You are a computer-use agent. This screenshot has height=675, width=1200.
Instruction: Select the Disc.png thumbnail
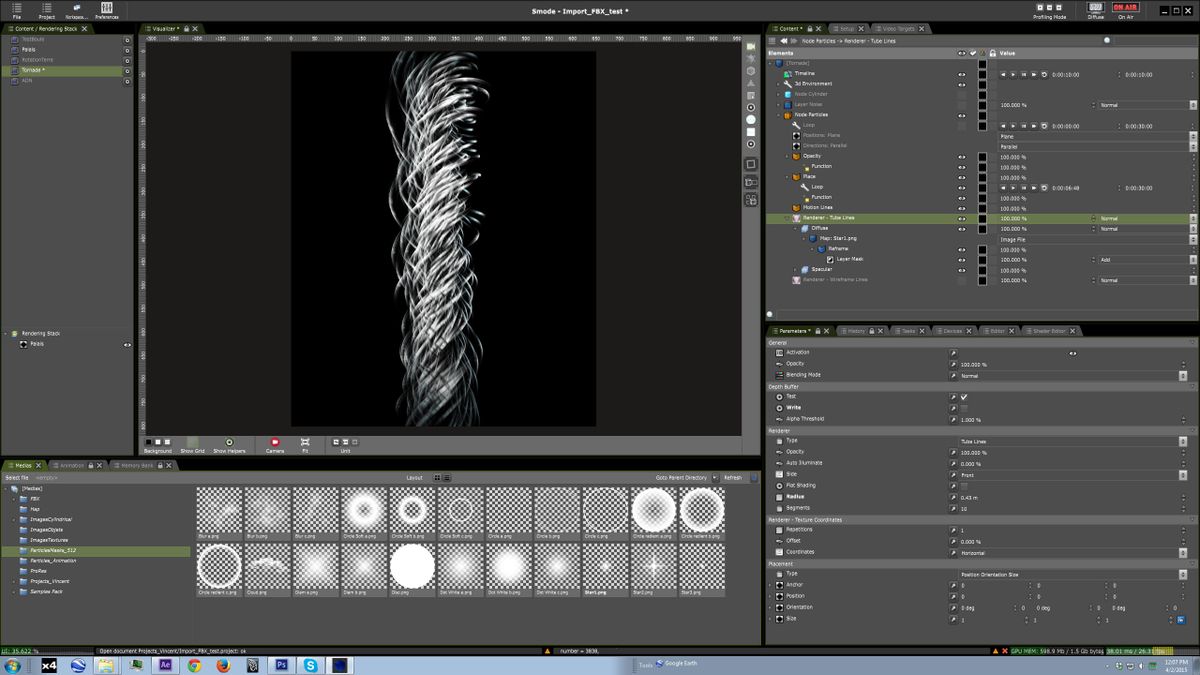(x=411, y=569)
